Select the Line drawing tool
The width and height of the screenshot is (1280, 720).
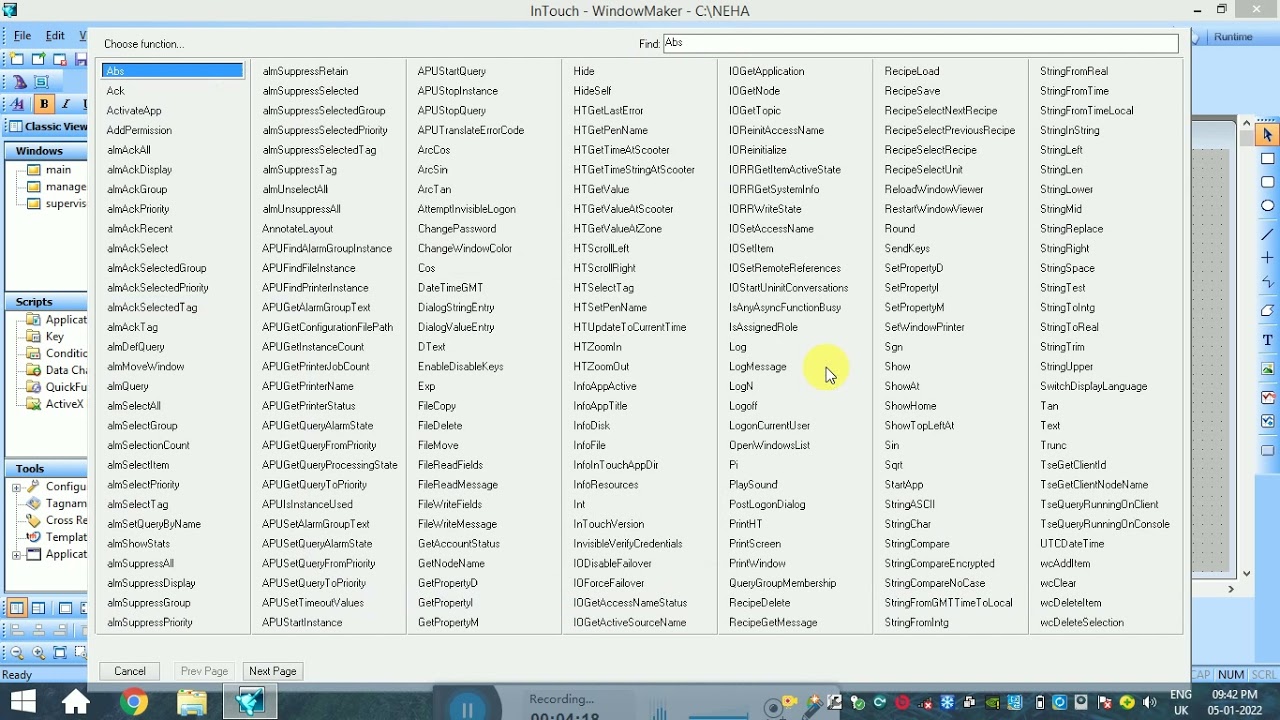1267,234
